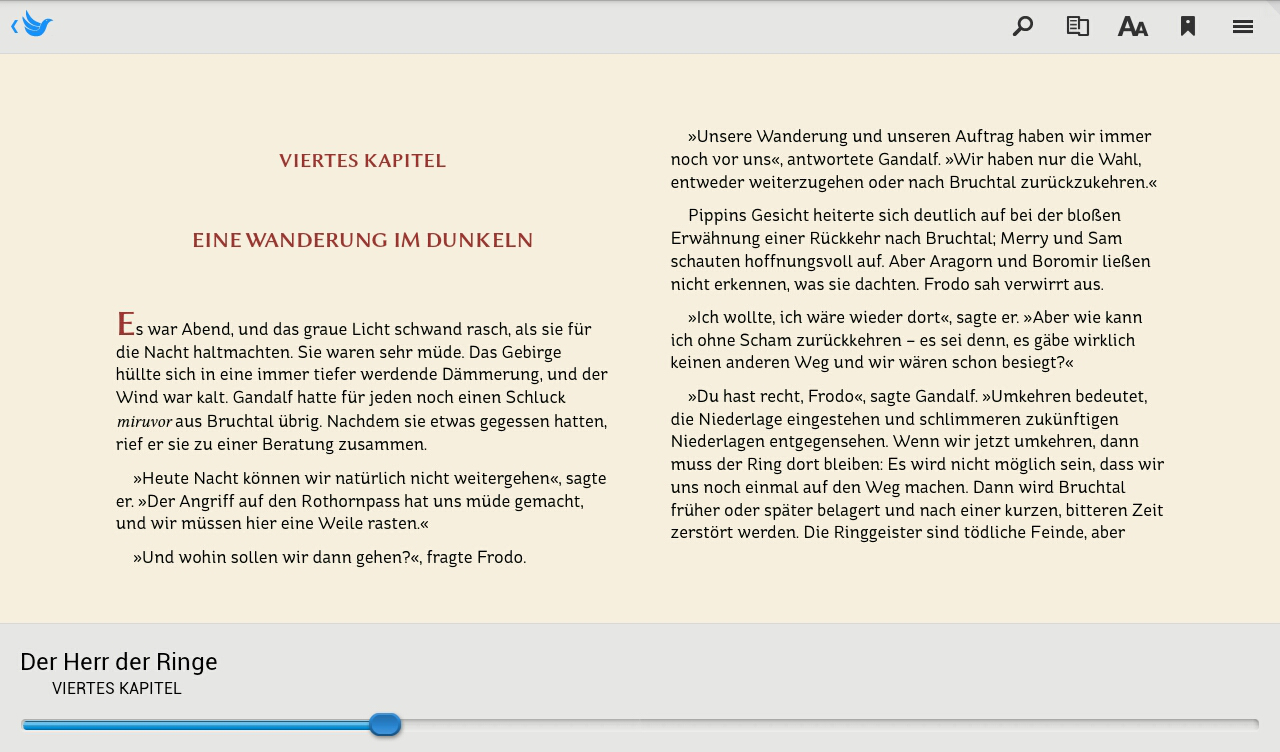
Task: Click the line 'zerstört werden. Die Ringgeister sind'
Action: (x=898, y=533)
